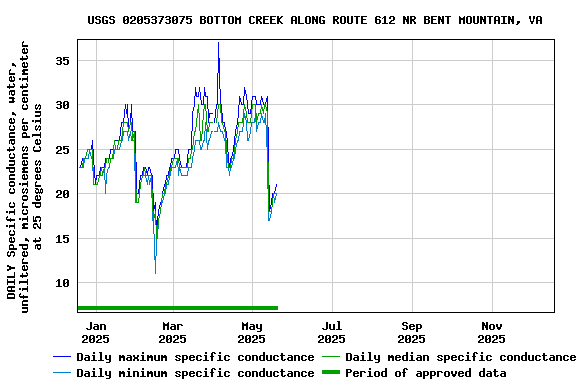This screenshot has height=384, width=576.
Task: Click the chart title mentioning BOTTOM CREEK
Action: 315,20
